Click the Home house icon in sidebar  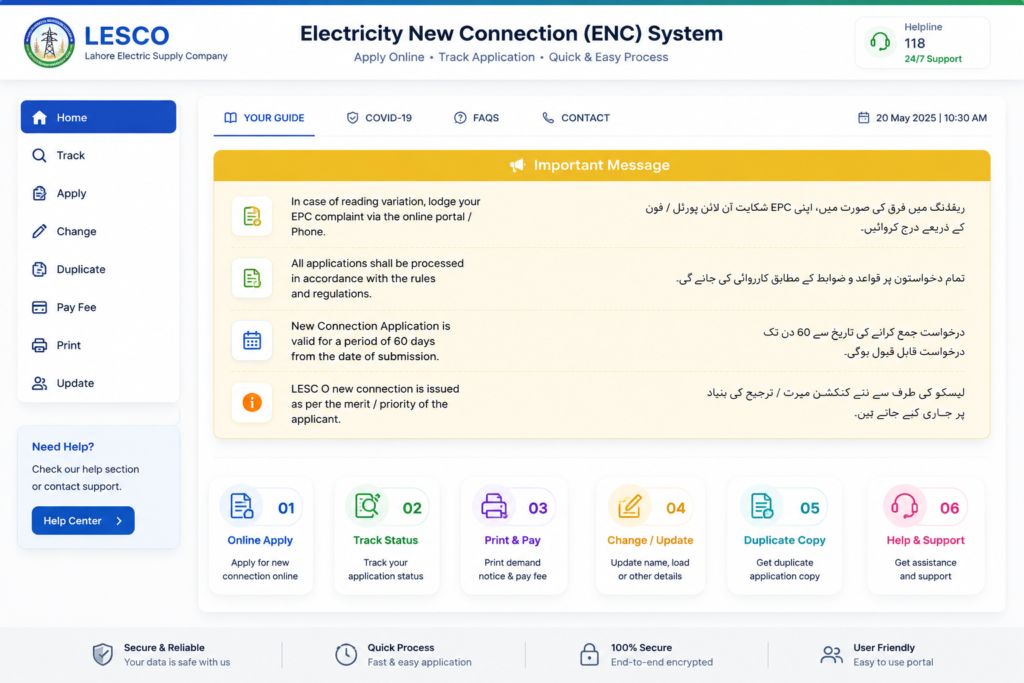(x=39, y=118)
